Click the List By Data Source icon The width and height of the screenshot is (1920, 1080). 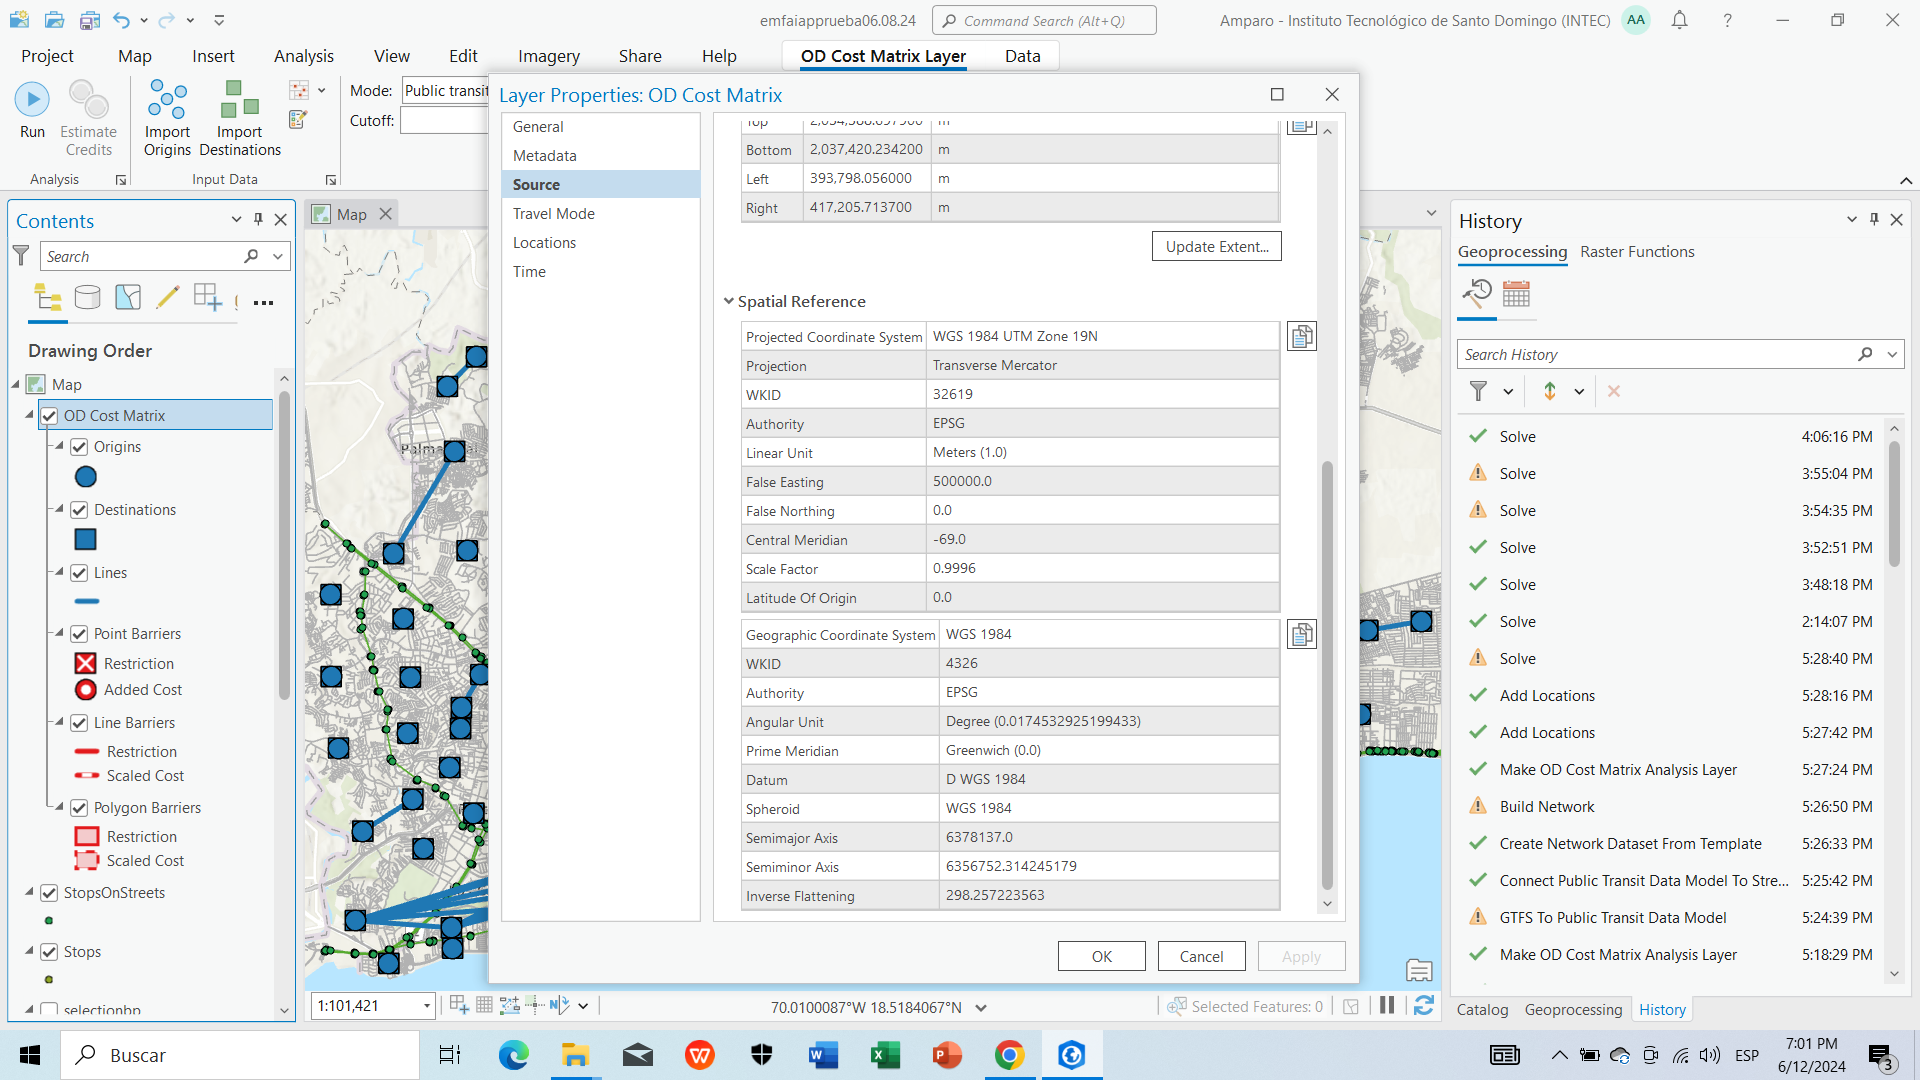click(88, 297)
